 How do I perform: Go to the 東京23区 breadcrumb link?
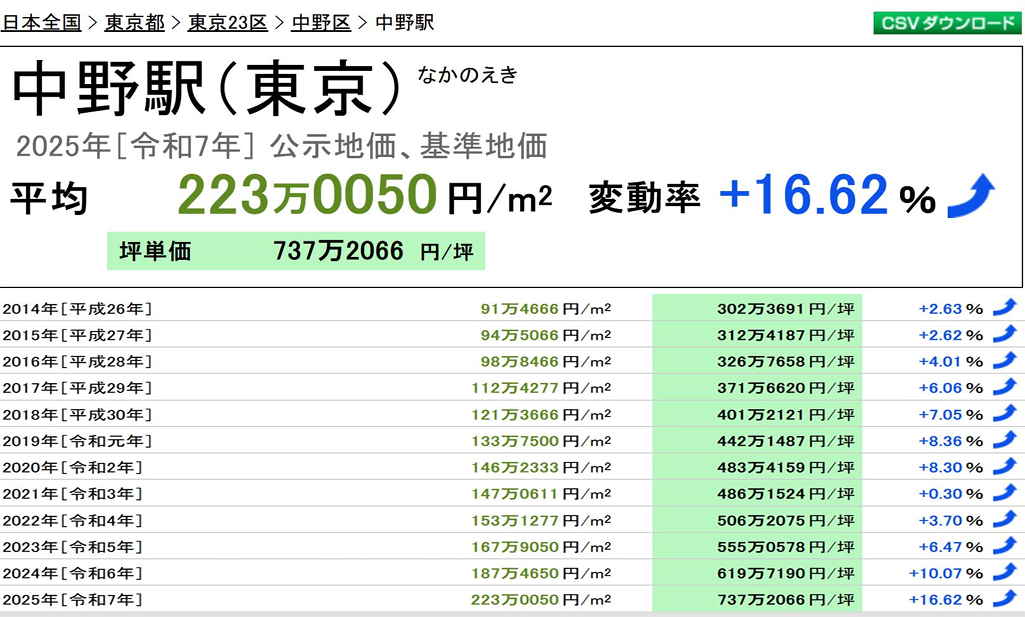tap(227, 23)
